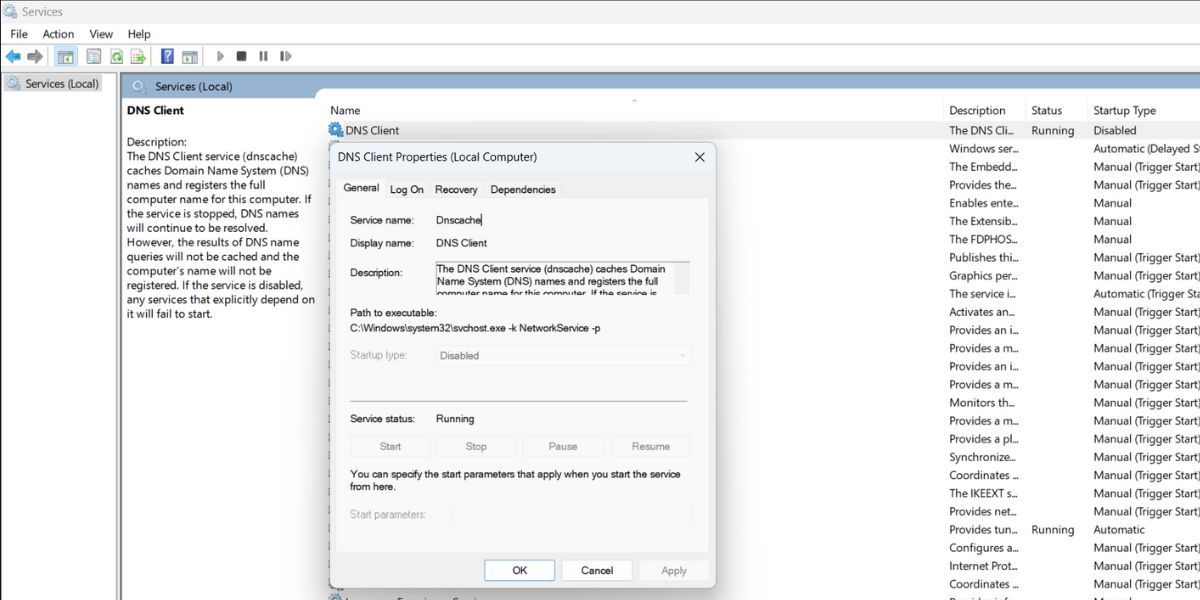The image size is (1200, 600).
Task: Toggle the console tree visibility icon
Action: click(67, 57)
